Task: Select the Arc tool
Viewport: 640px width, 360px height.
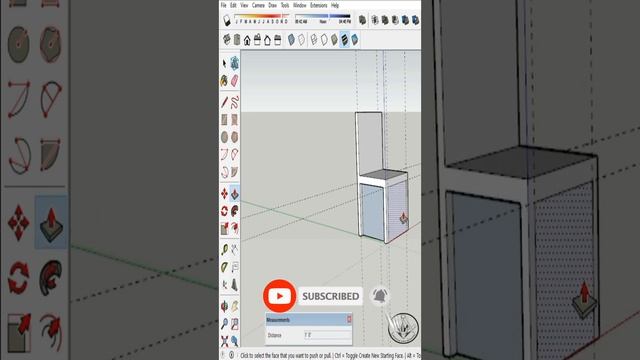Action: (x=224, y=154)
